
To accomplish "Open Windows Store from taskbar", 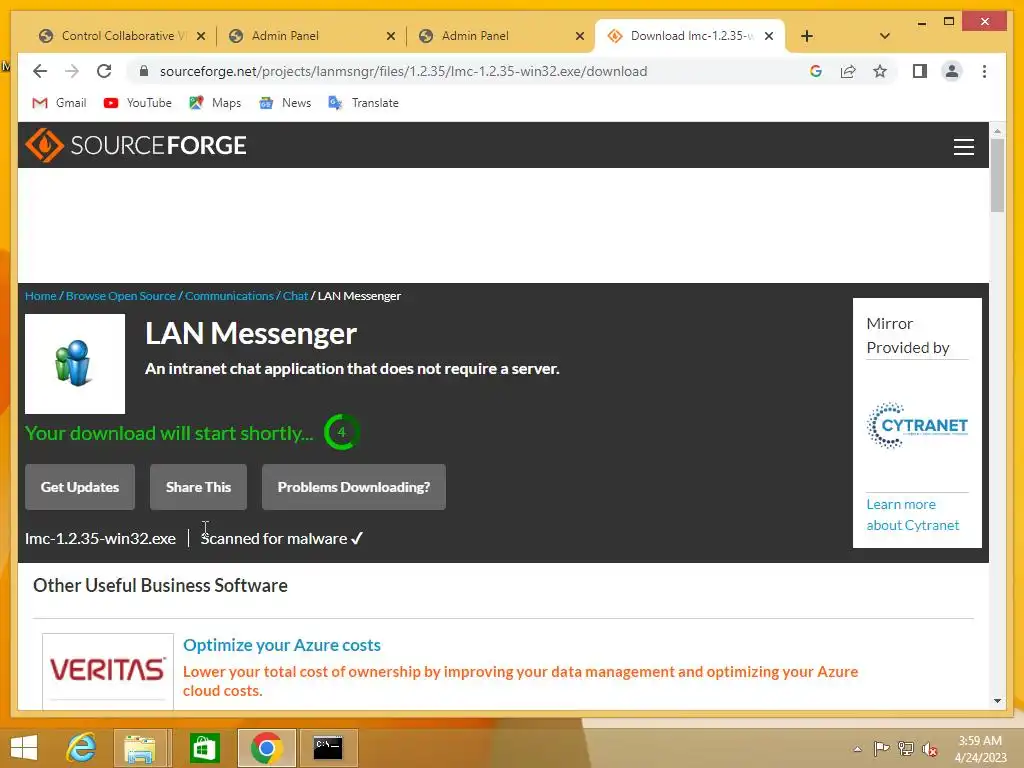I will click(204, 748).
